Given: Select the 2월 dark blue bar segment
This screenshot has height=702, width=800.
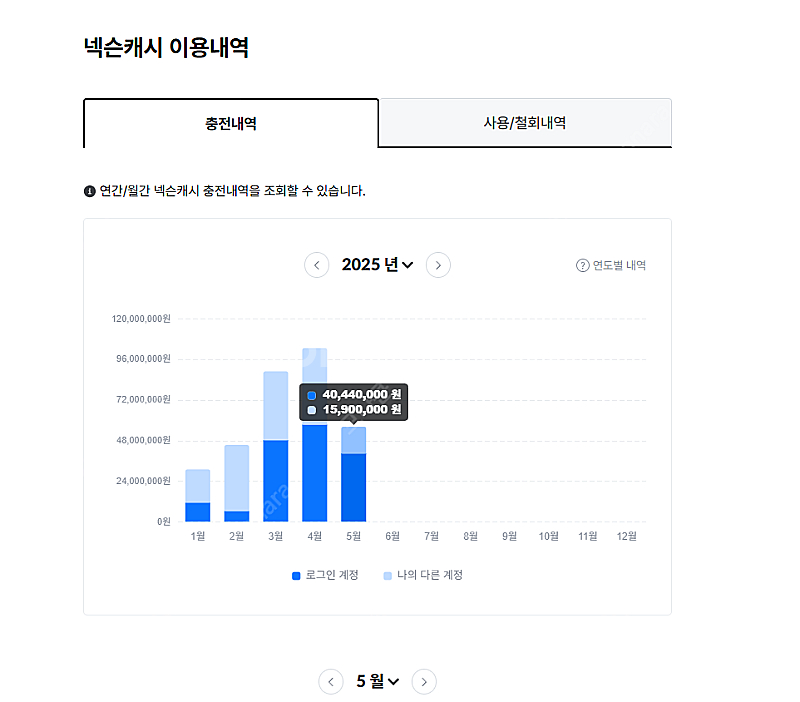Looking at the screenshot, I should tap(237, 516).
